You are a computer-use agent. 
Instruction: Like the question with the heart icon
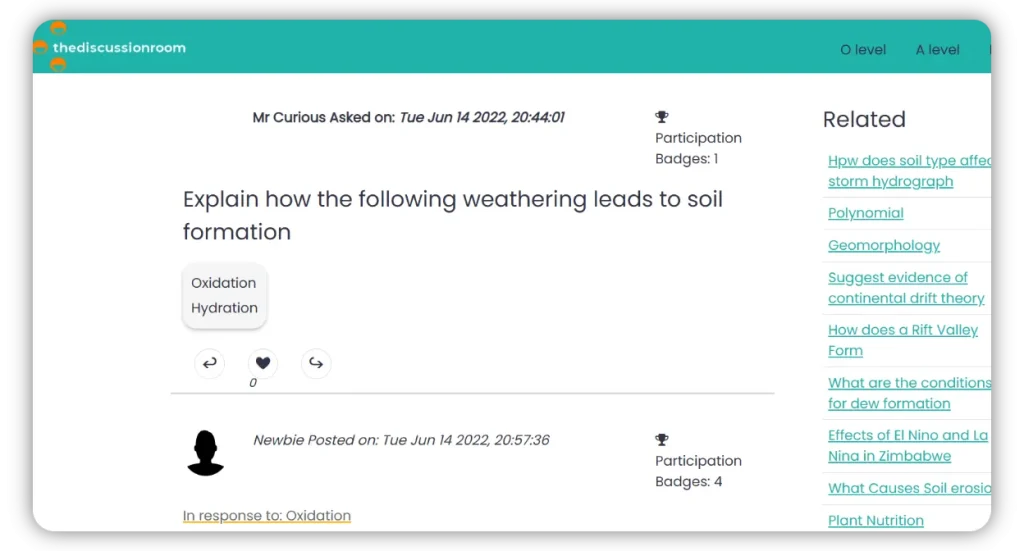(x=263, y=363)
